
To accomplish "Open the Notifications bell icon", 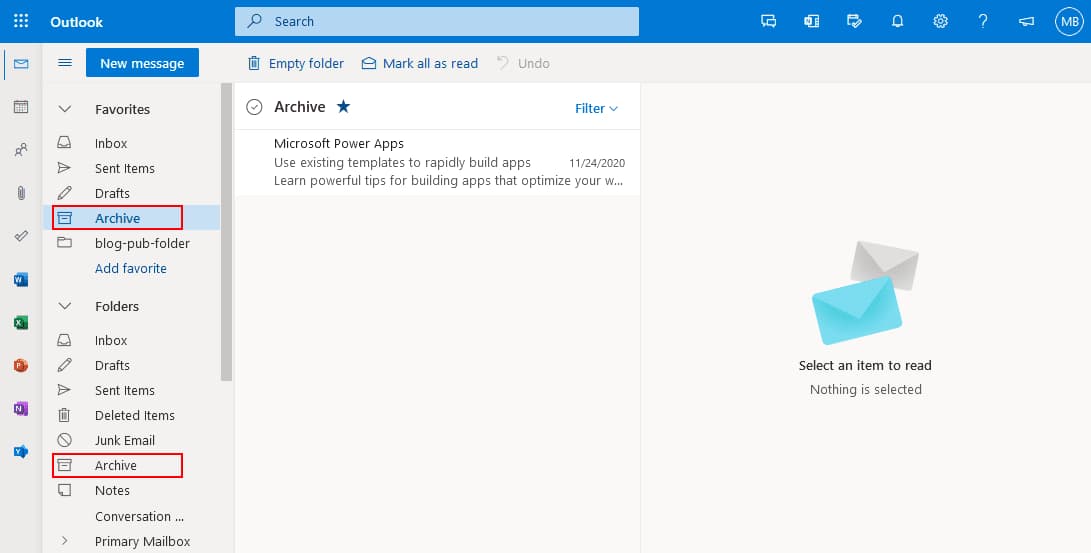I will coord(897,21).
